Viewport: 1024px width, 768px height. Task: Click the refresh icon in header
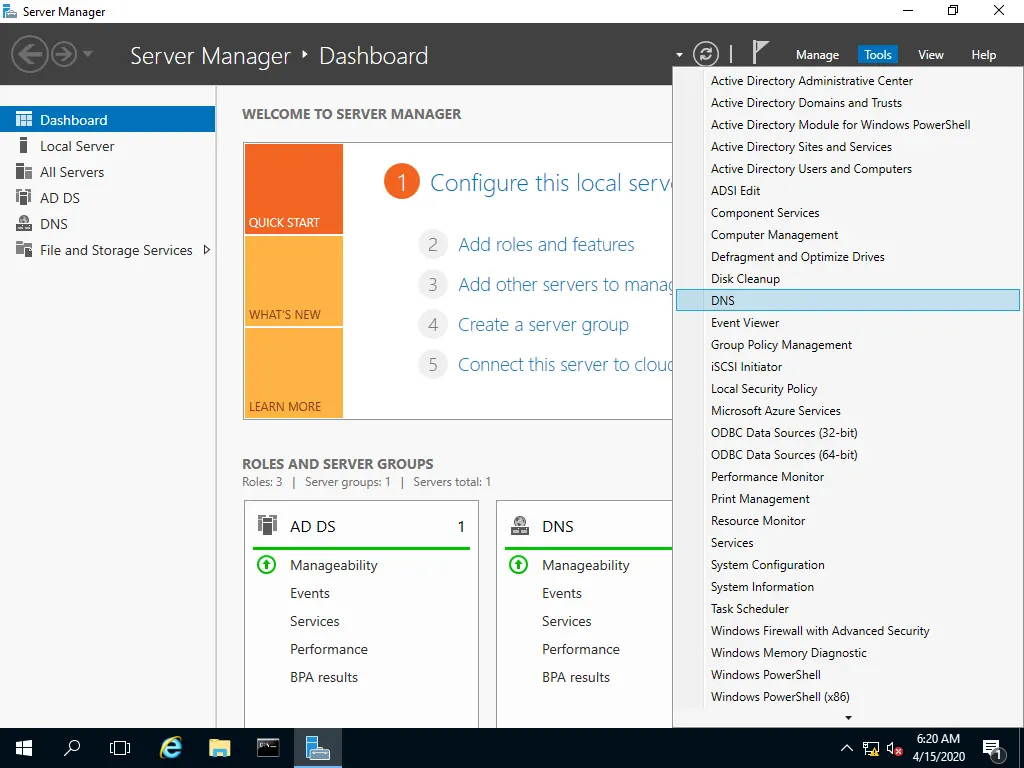705,54
